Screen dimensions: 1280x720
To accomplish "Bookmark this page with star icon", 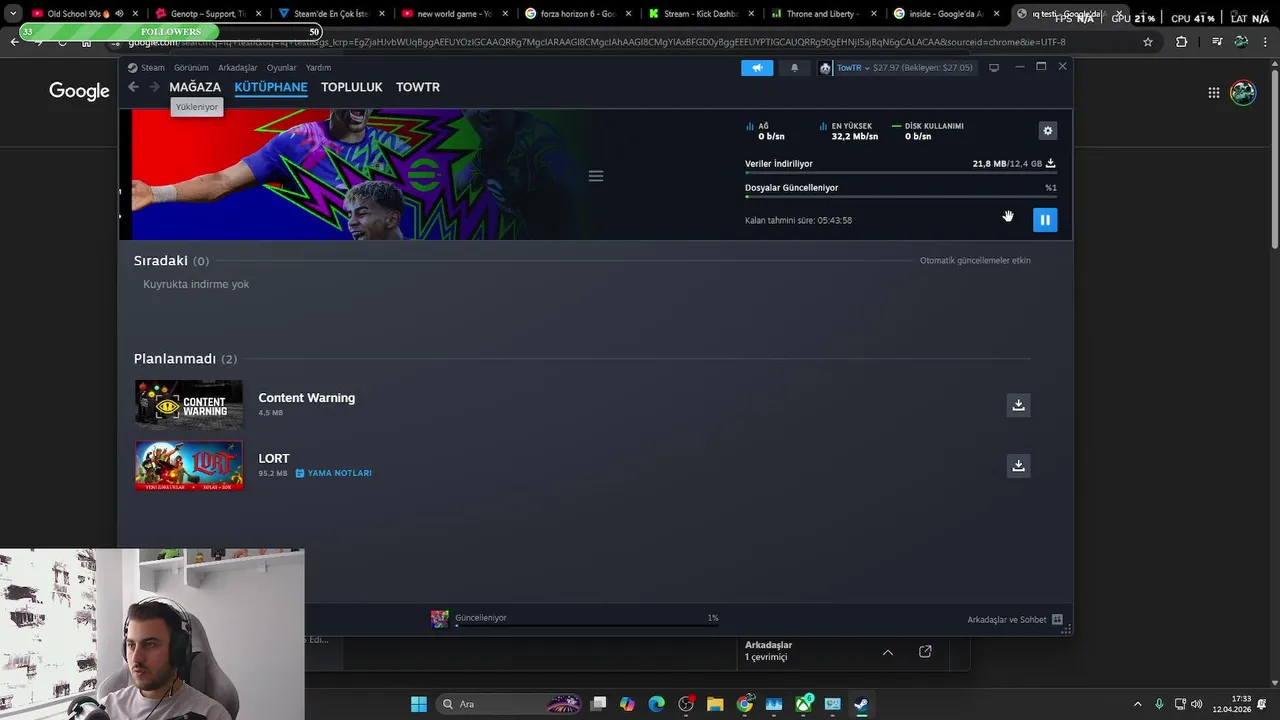I will (x=1148, y=42).
